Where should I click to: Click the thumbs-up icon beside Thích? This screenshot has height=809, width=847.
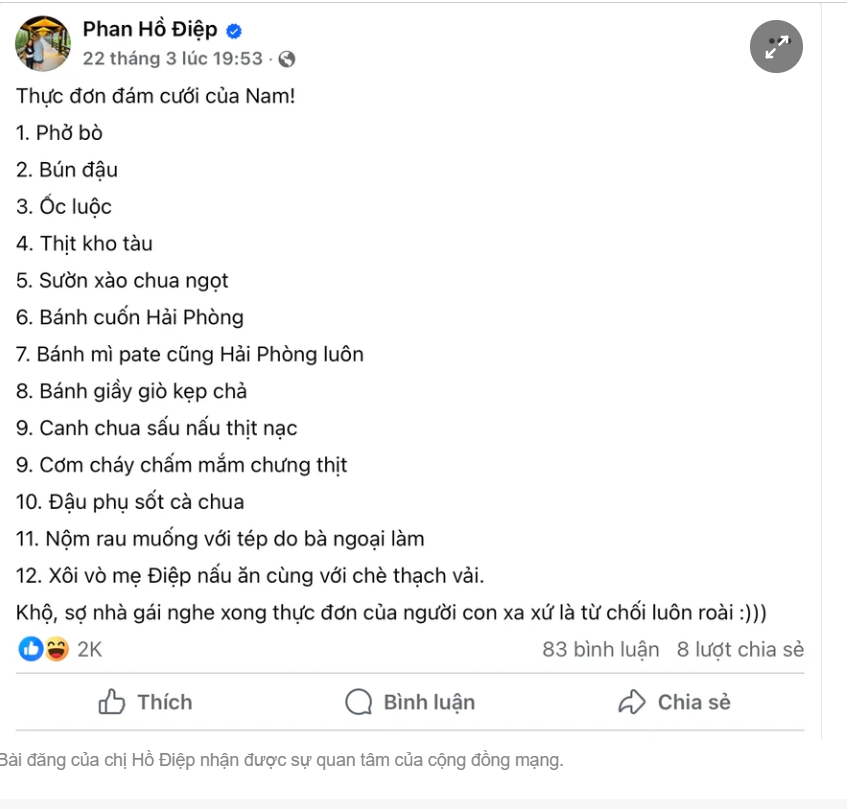pos(111,702)
